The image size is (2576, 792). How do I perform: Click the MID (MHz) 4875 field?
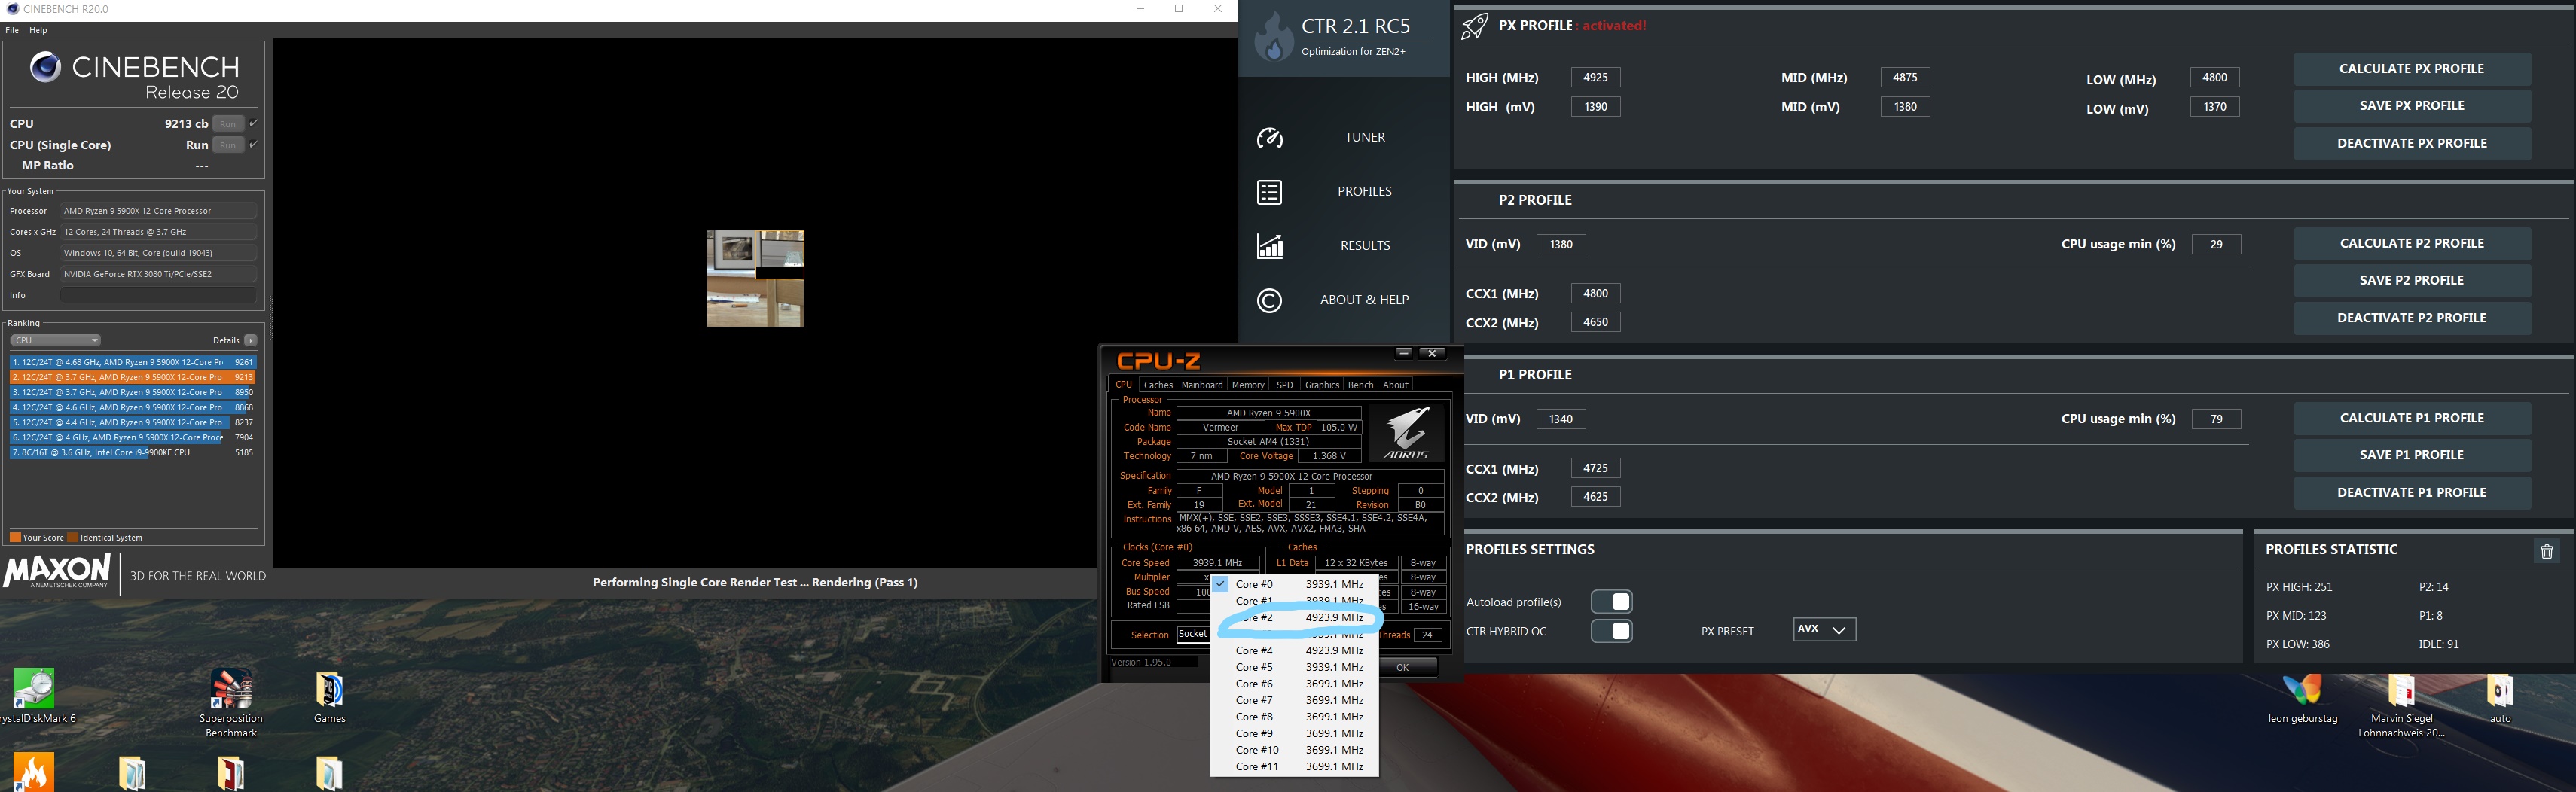(x=1905, y=78)
